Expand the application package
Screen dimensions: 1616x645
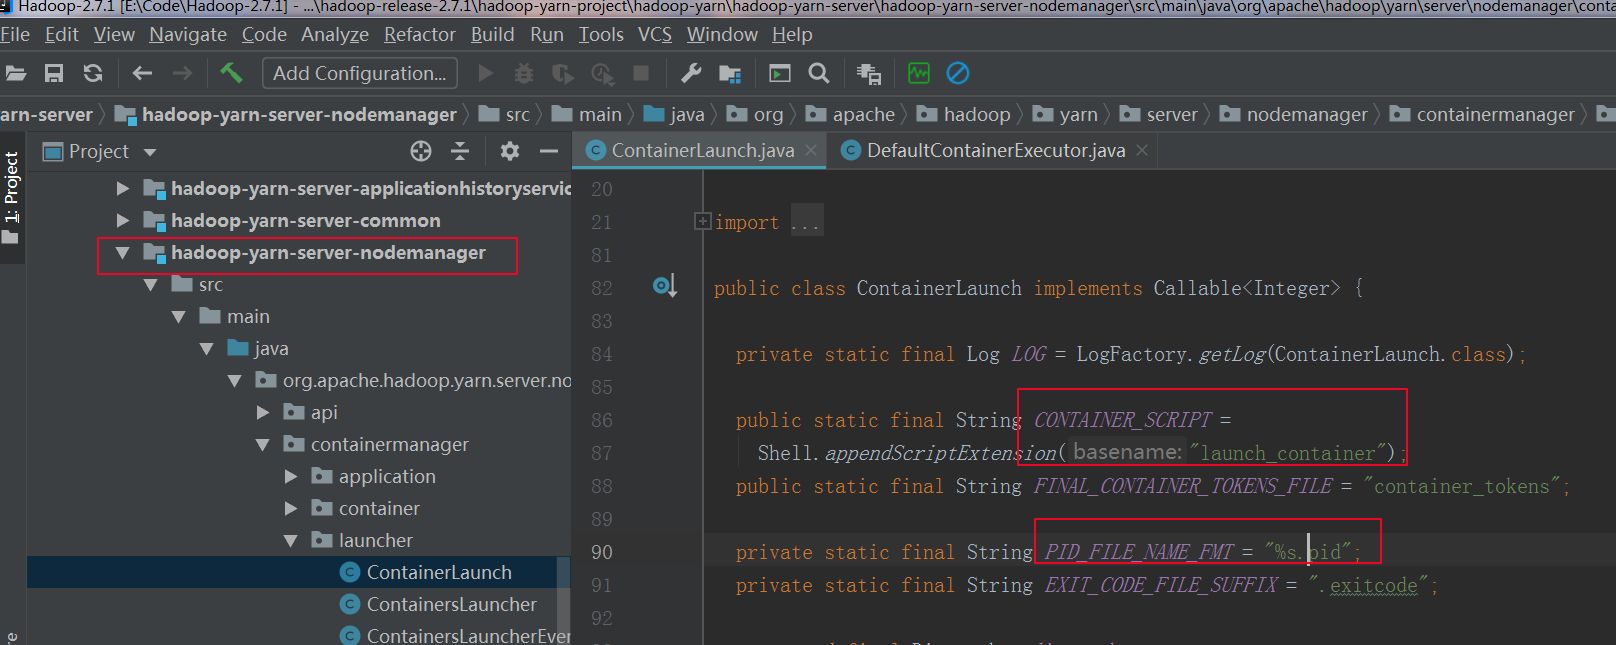(290, 476)
